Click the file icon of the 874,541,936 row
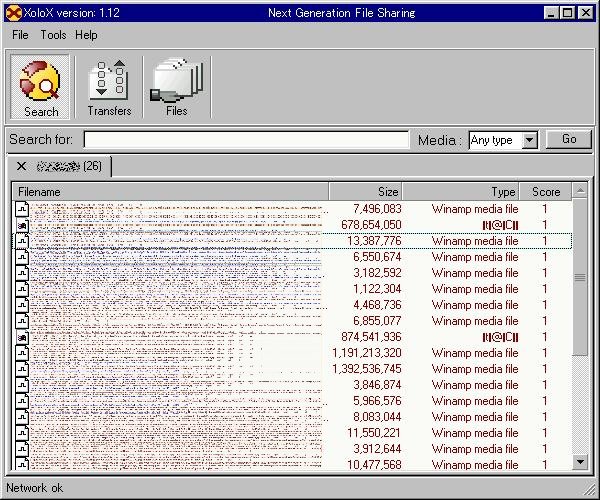600x500 pixels. [22, 337]
